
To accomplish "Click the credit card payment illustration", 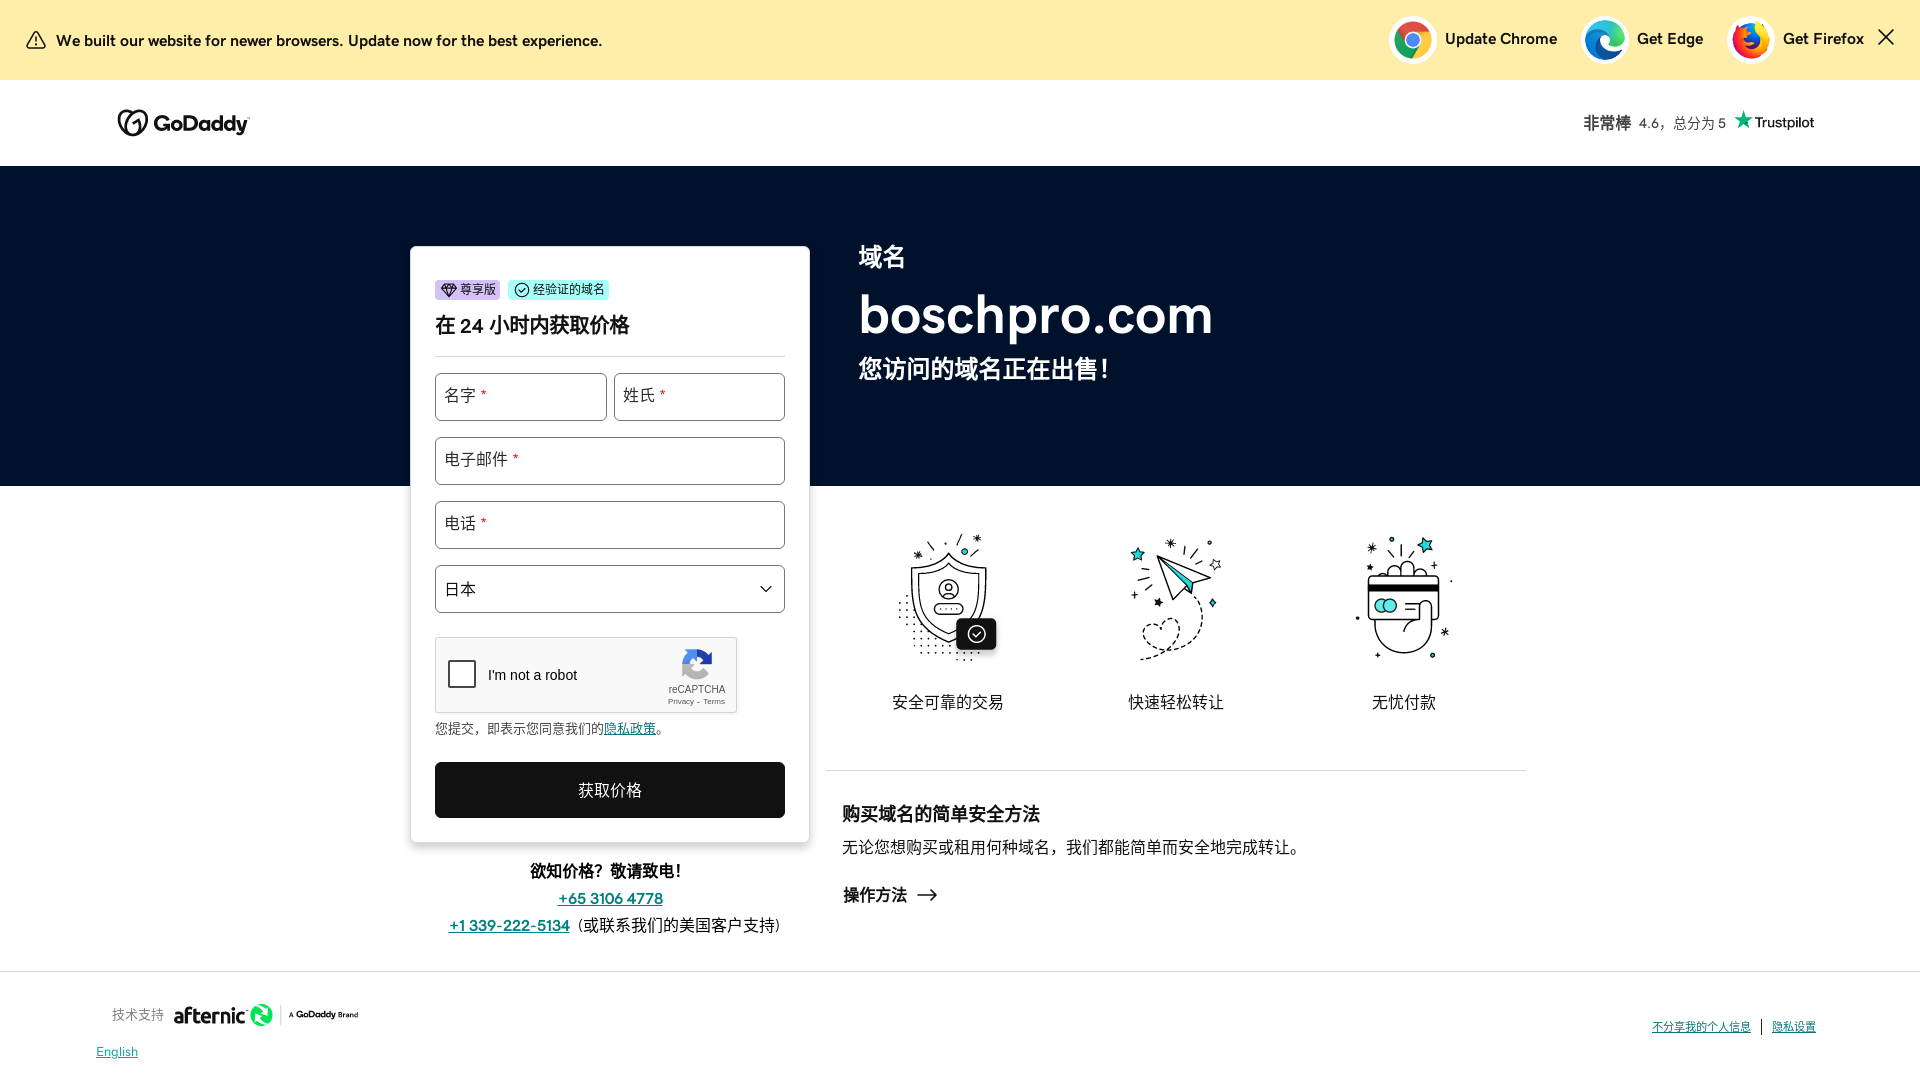I will pyautogui.click(x=1403, y=598).
